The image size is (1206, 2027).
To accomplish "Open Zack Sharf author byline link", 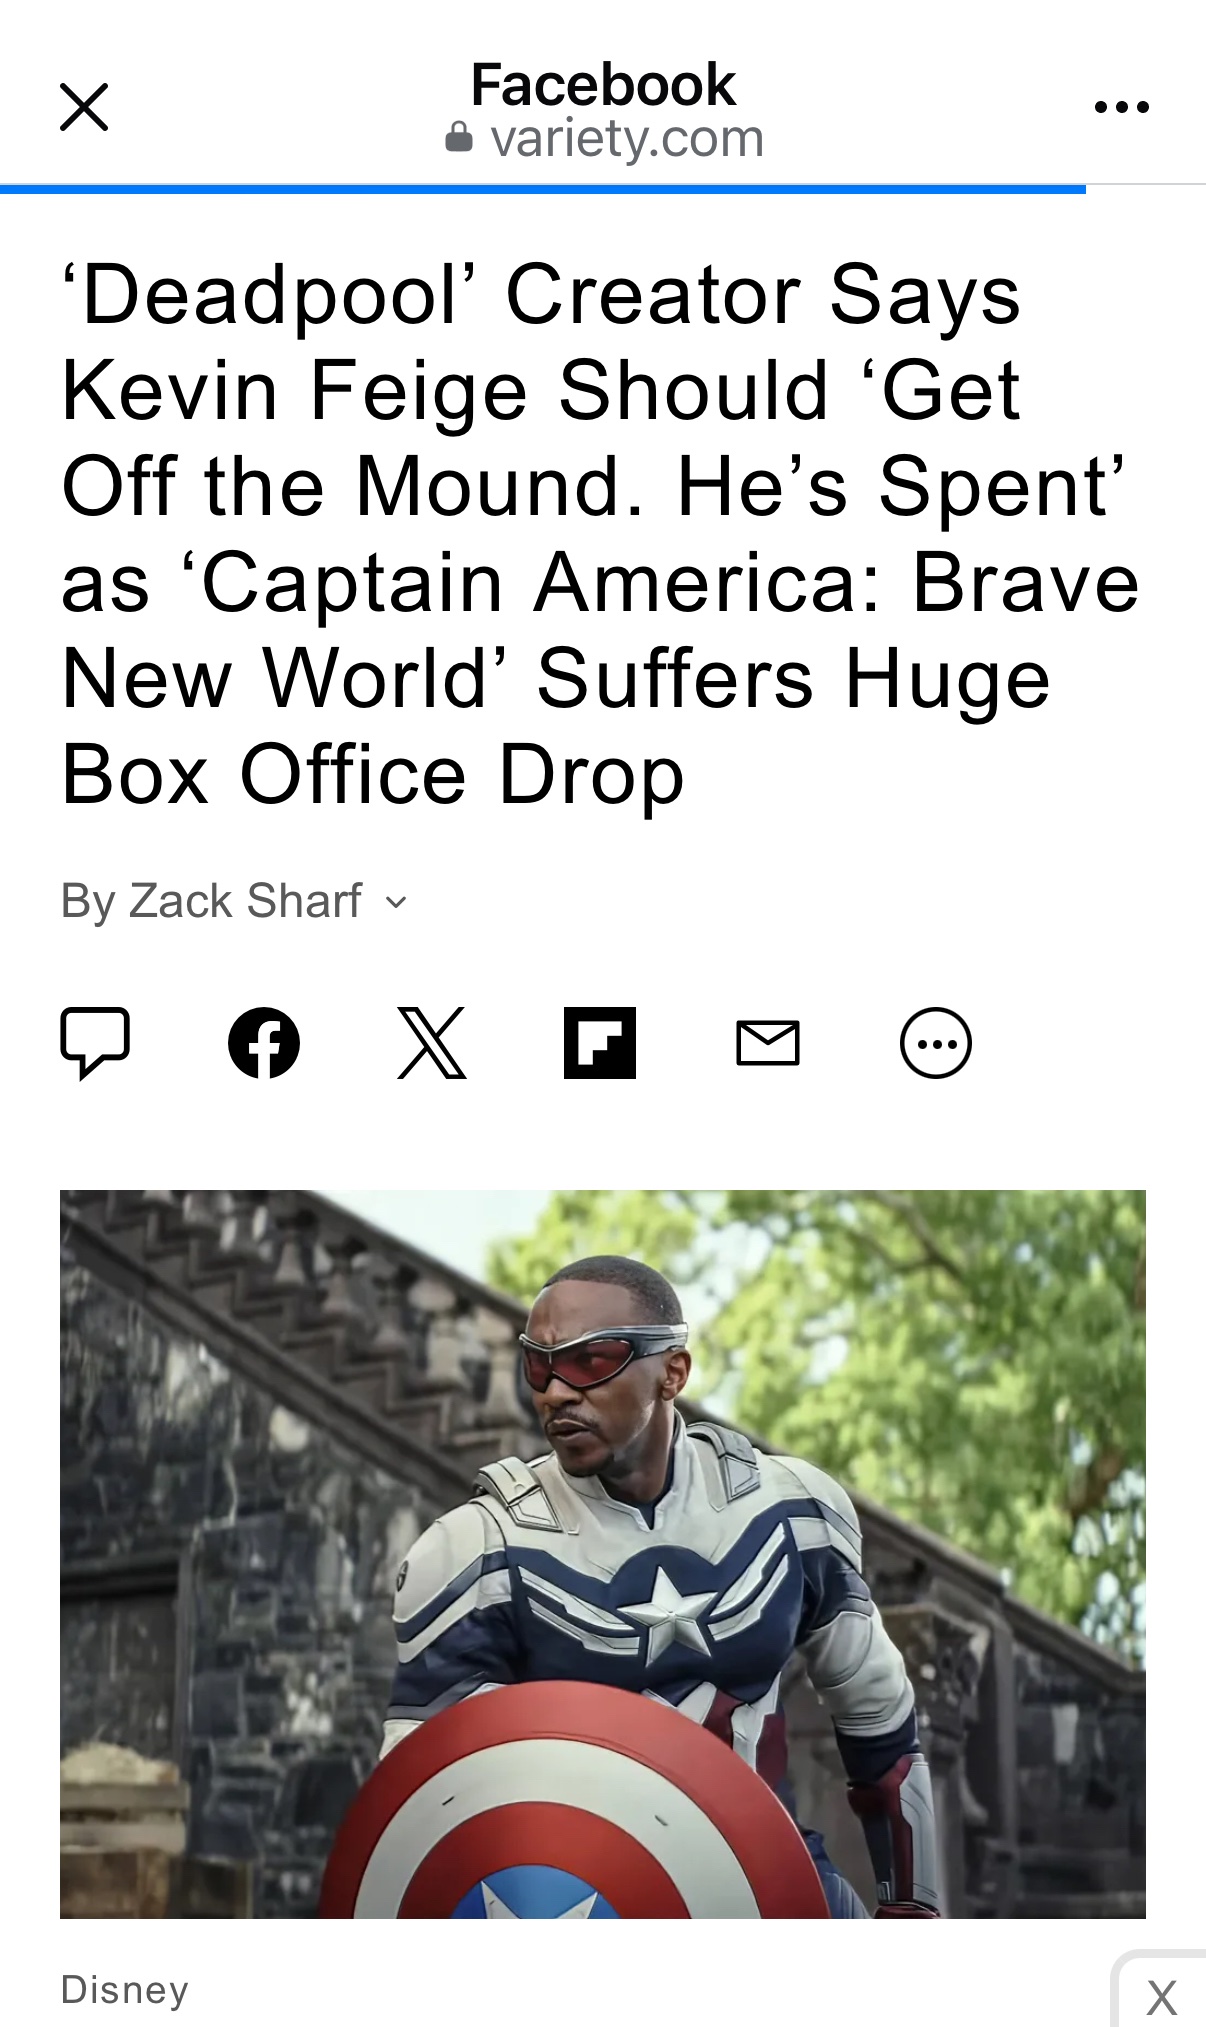I will [x=245, y=901].
